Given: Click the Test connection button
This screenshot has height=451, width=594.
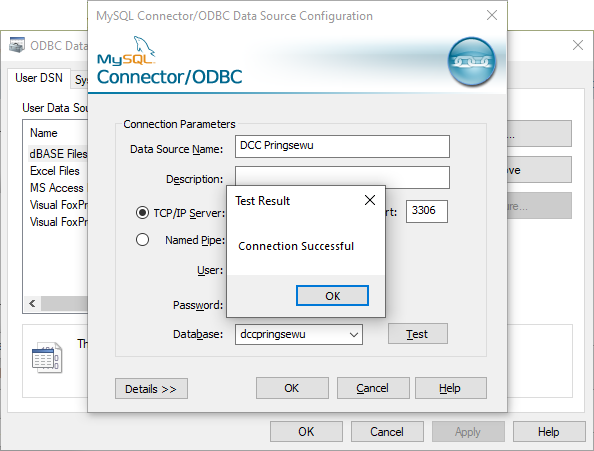Looking at the screenshot, I should [417, 334].
